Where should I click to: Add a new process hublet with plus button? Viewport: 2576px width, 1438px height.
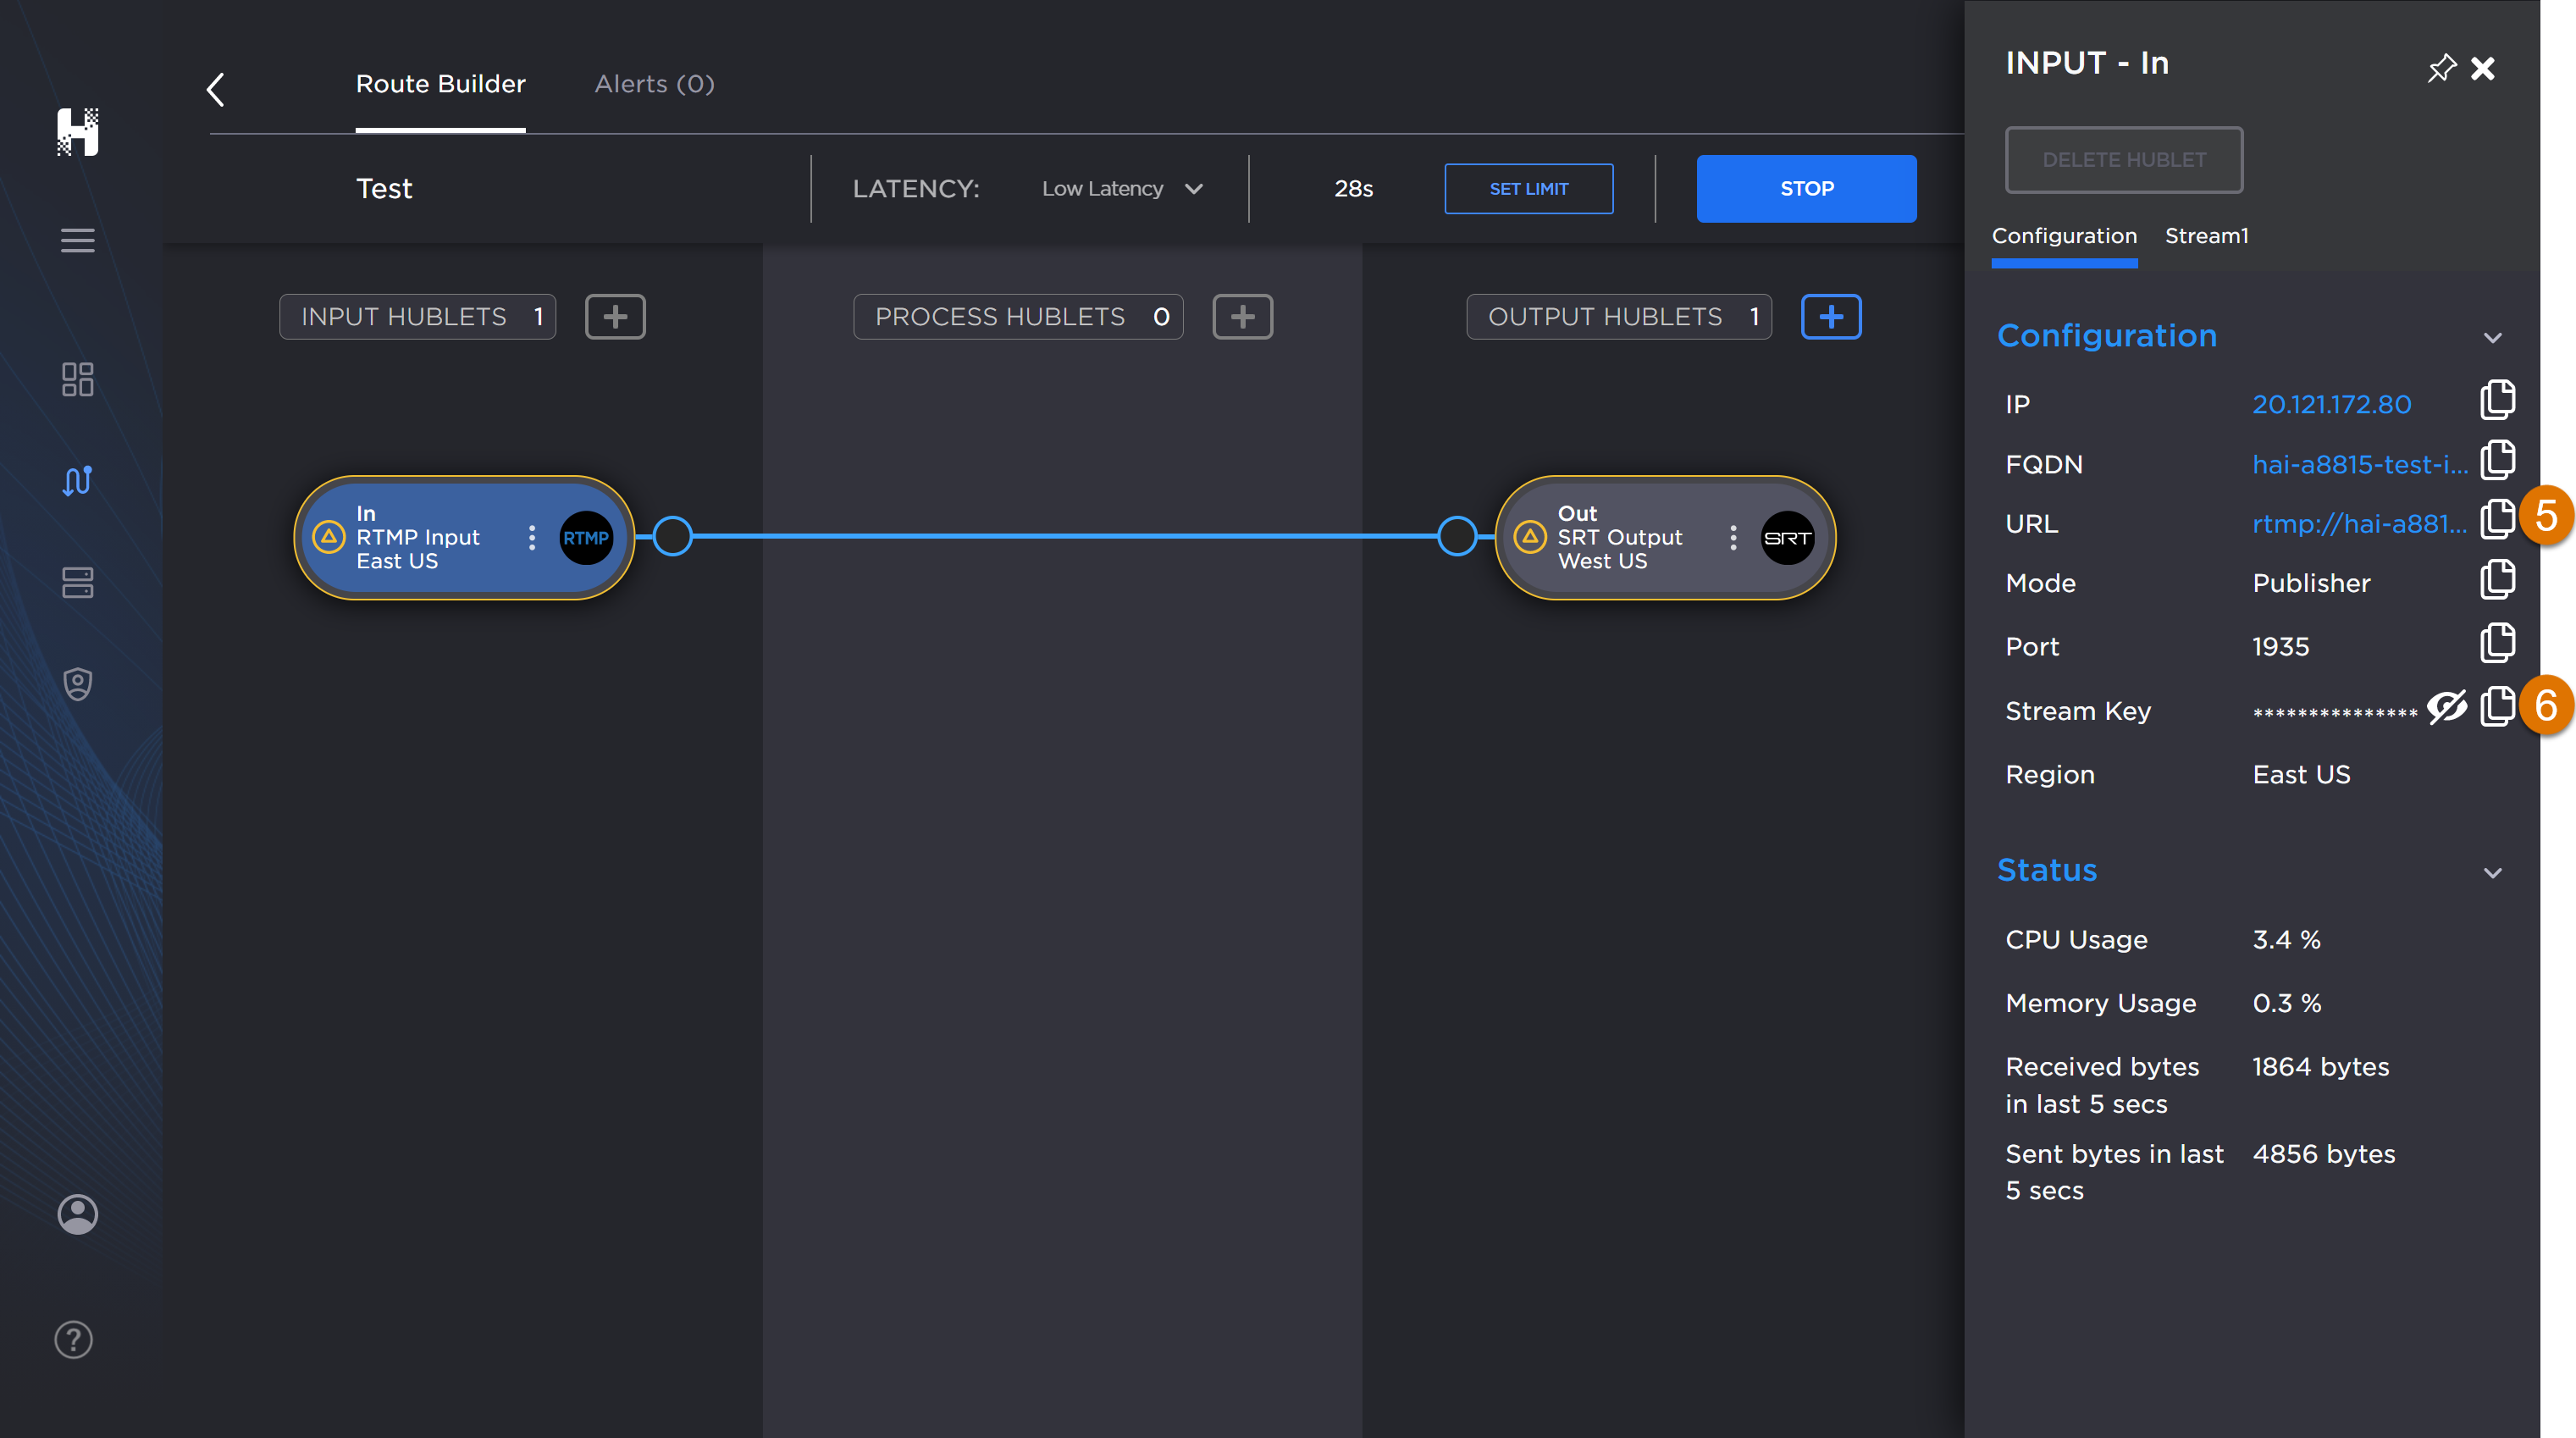(x=1242, y=316)
